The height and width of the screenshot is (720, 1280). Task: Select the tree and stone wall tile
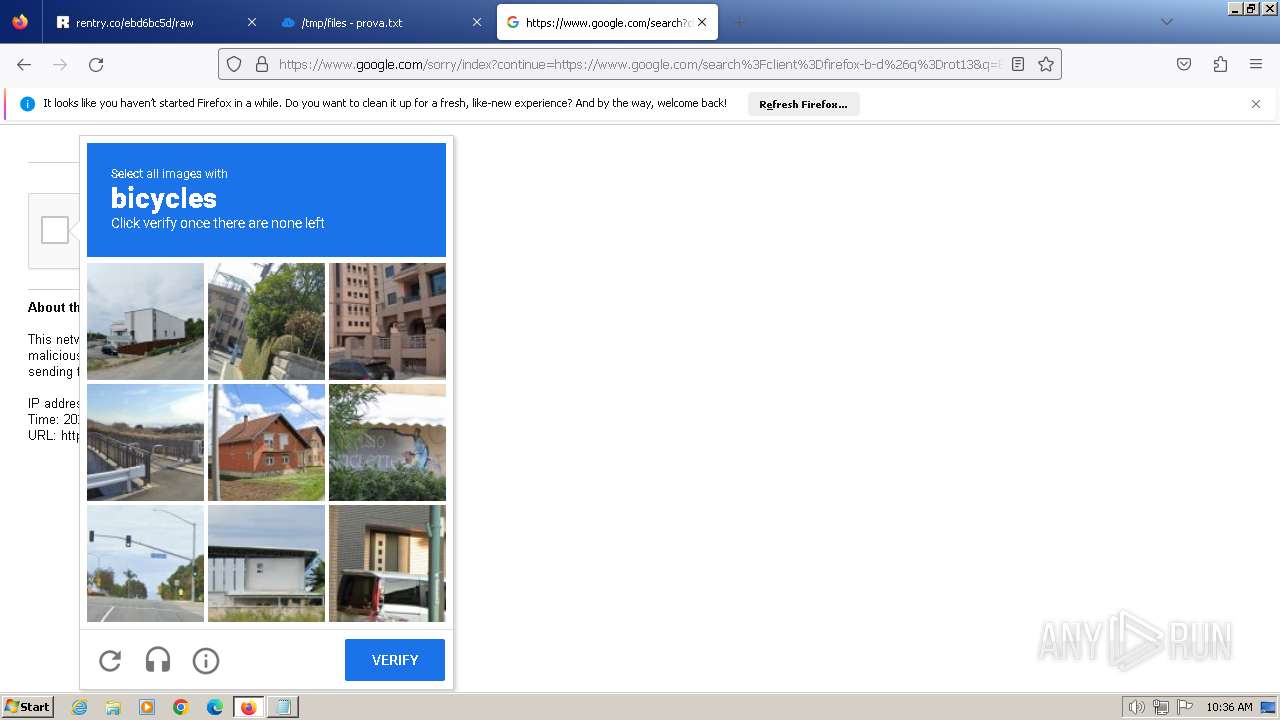(x=266, y=321)
